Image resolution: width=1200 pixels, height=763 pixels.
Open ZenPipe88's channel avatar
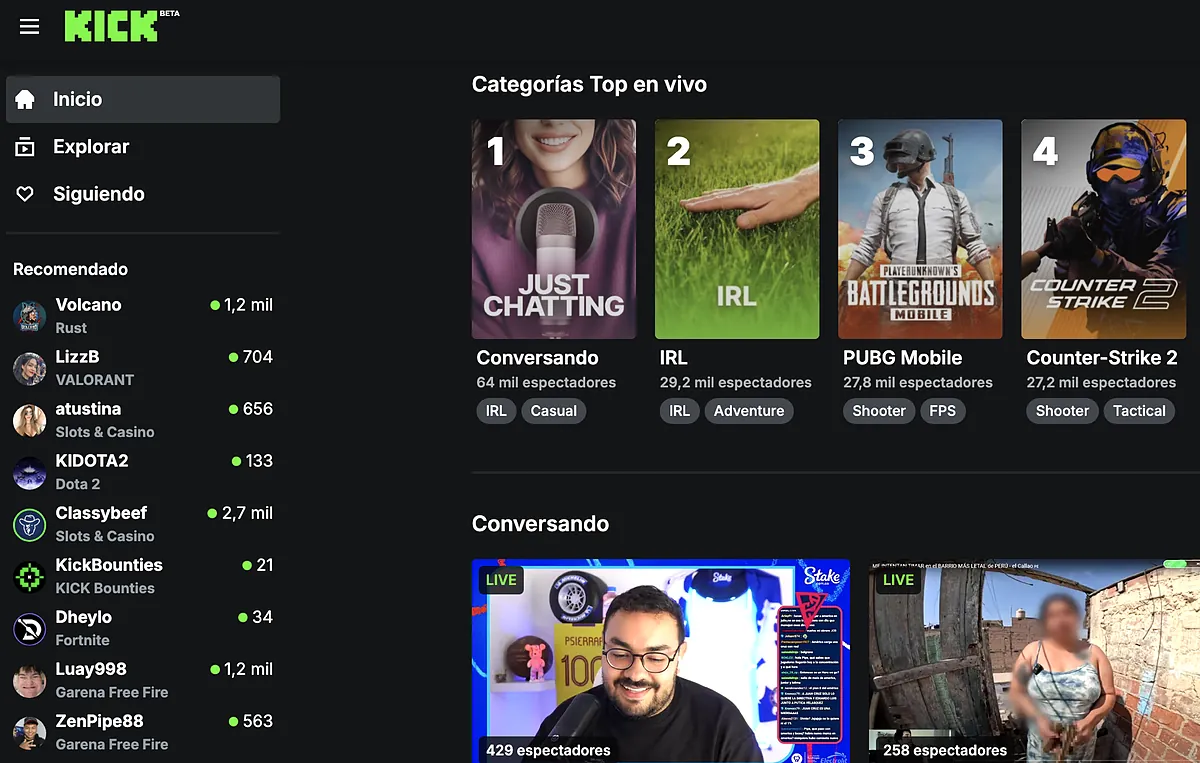(30, 732)
